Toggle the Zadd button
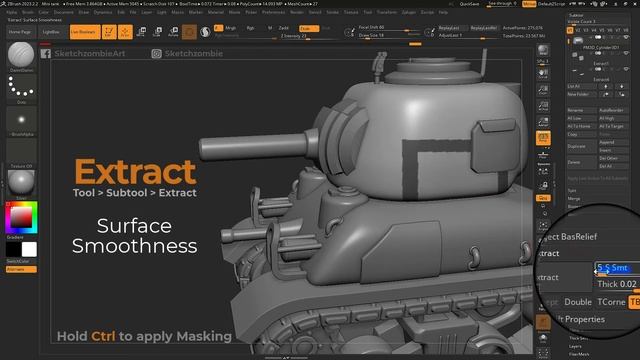 [284, 28]
